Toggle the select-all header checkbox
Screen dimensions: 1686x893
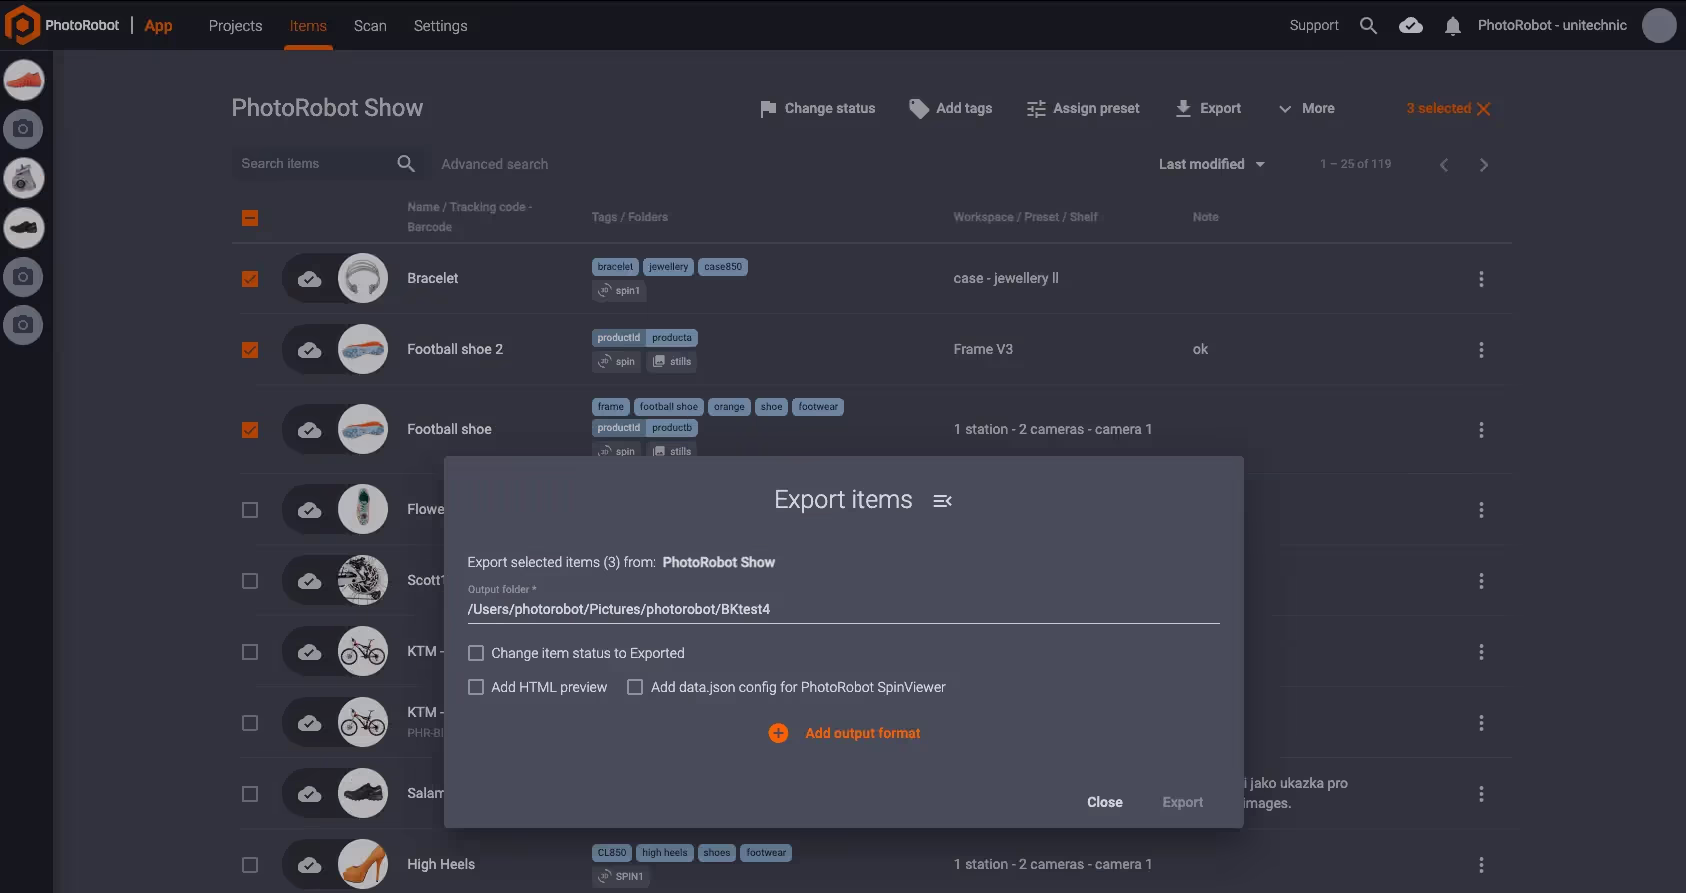pos(250,218)
